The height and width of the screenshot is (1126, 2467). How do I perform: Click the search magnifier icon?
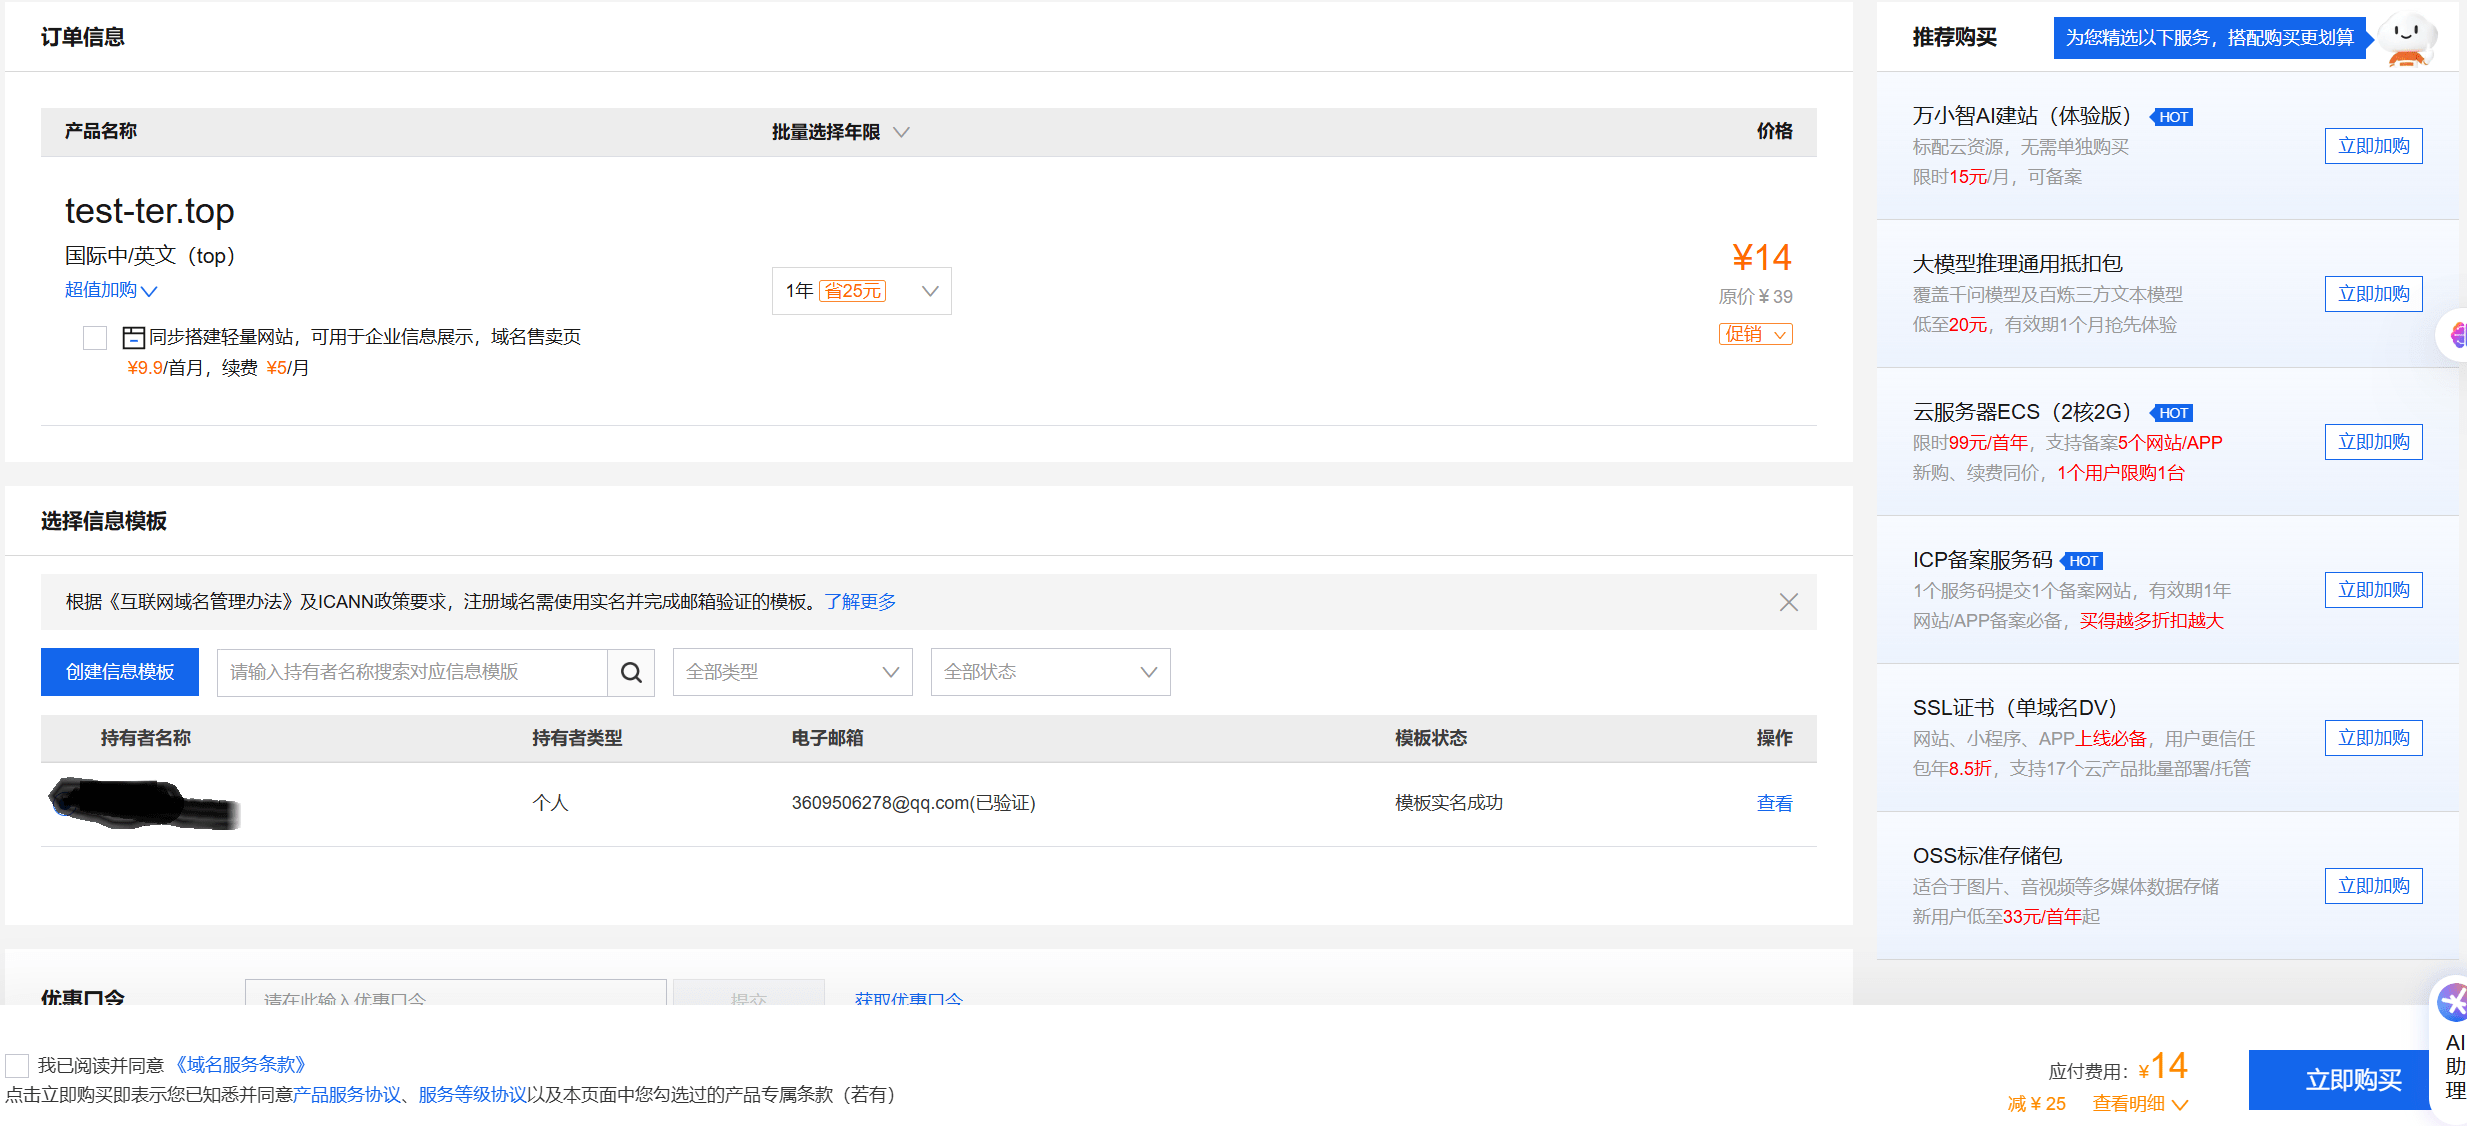pyautogui.click(x=631, y=672)
